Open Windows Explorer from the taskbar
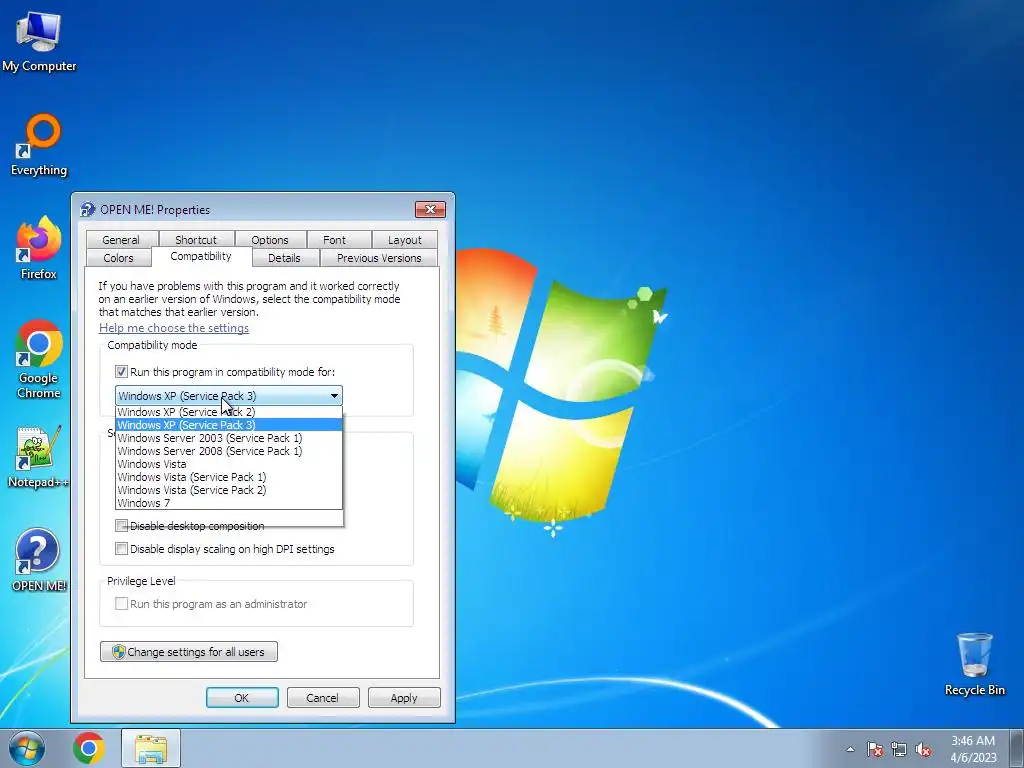1024x768 pixels. (151, 748)
